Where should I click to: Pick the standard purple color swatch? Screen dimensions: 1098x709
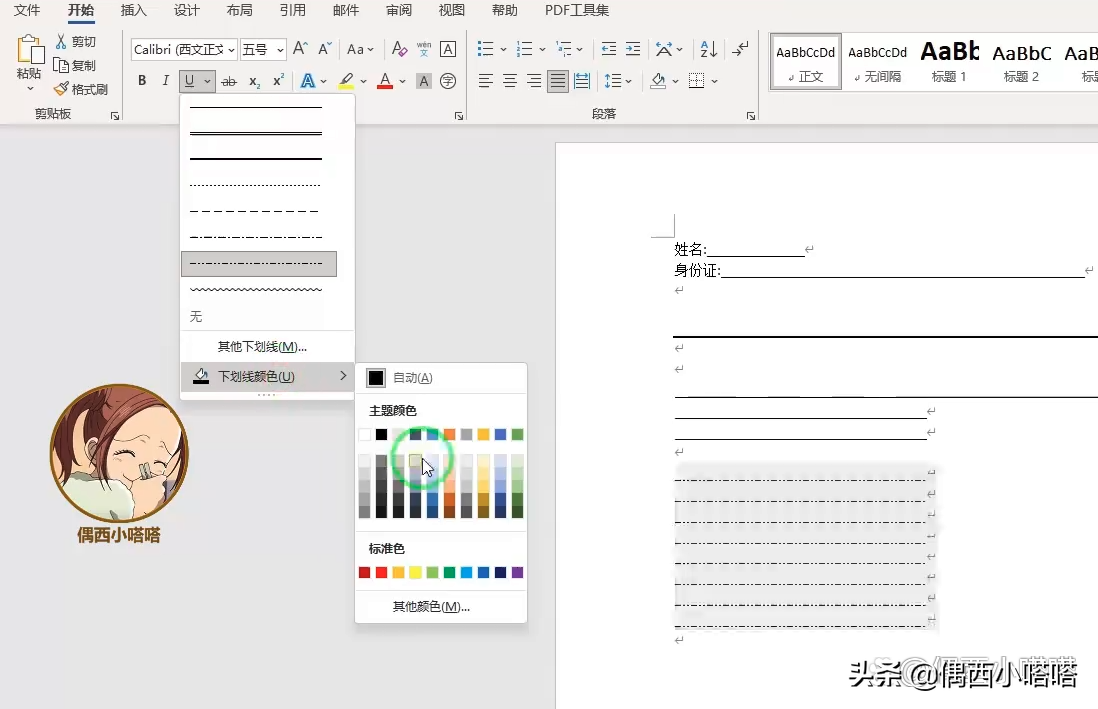pyautogui.click(x=517, y=572)
